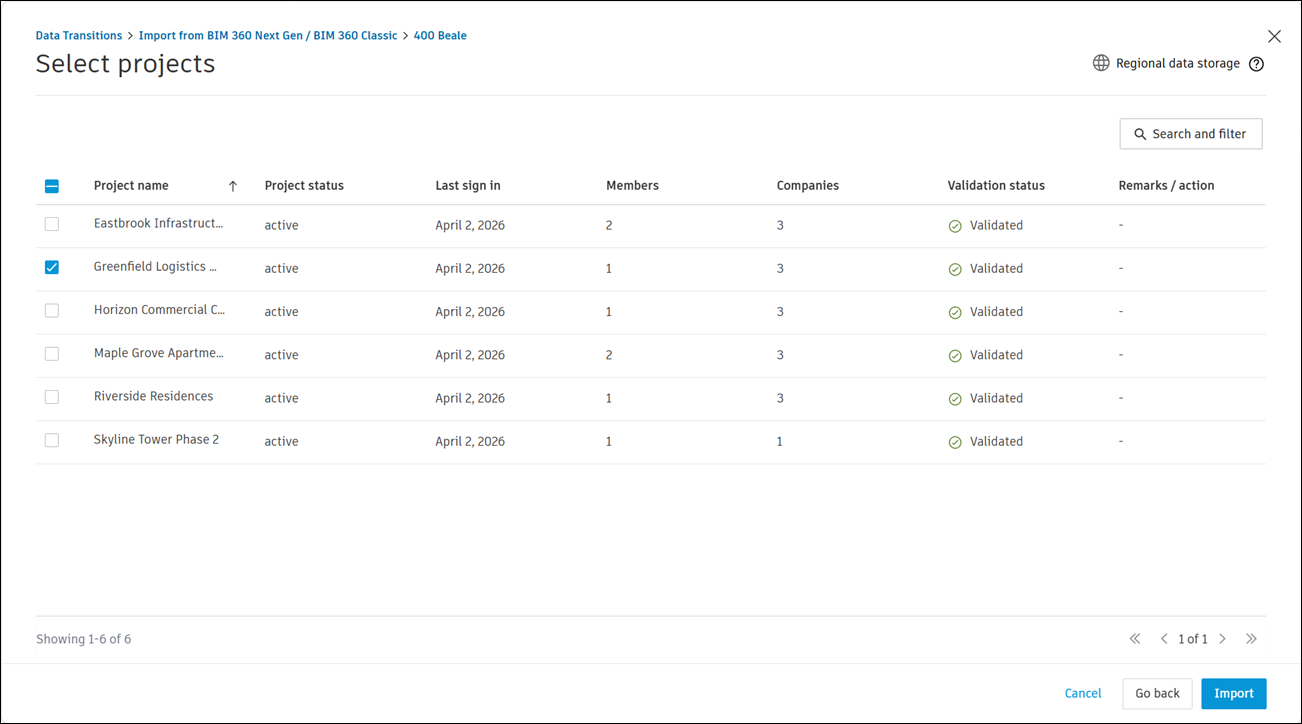Click active status in Horizon Commercial row

point(282,312)
